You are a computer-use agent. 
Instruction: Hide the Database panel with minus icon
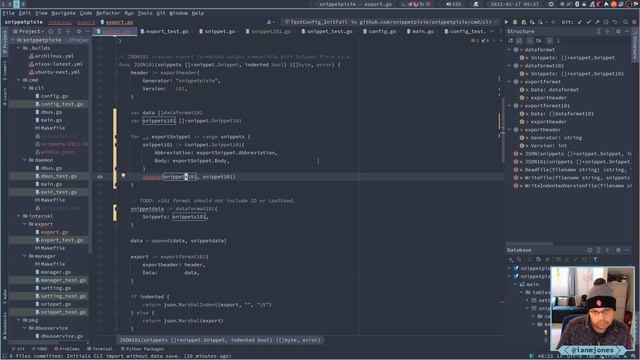627,250
